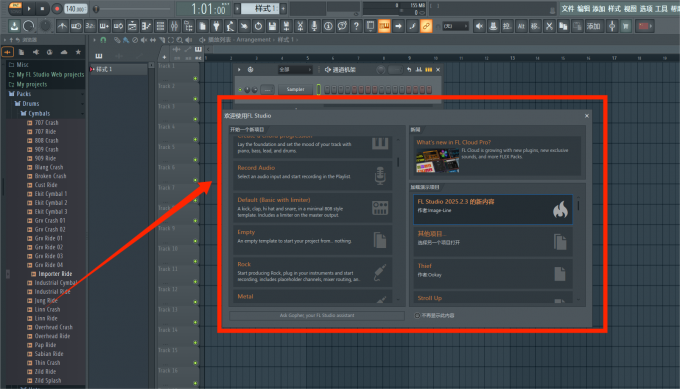Click the question mark help icon
The width and height of the screenshot is (680, 389).
356,26
